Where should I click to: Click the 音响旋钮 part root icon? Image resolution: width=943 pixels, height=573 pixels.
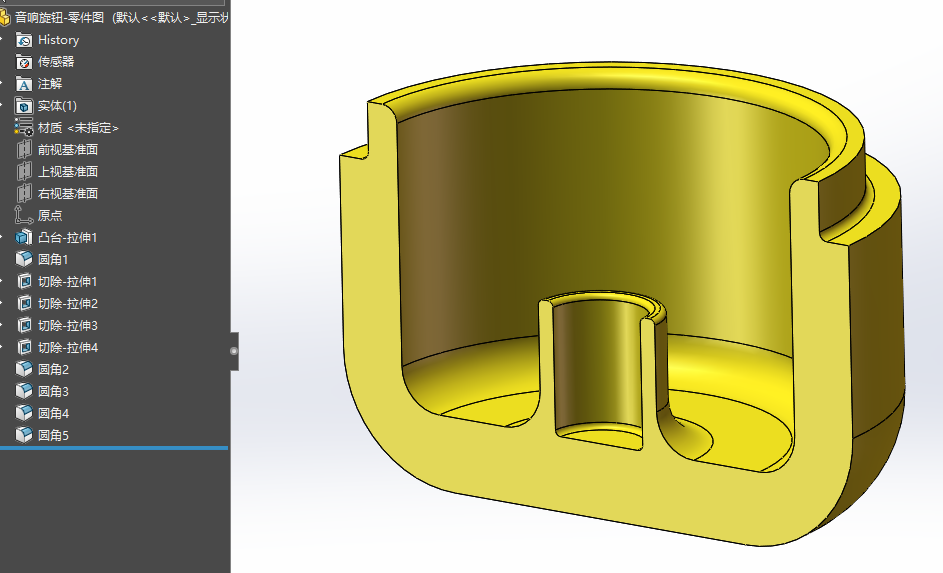(x=5, y=17)
